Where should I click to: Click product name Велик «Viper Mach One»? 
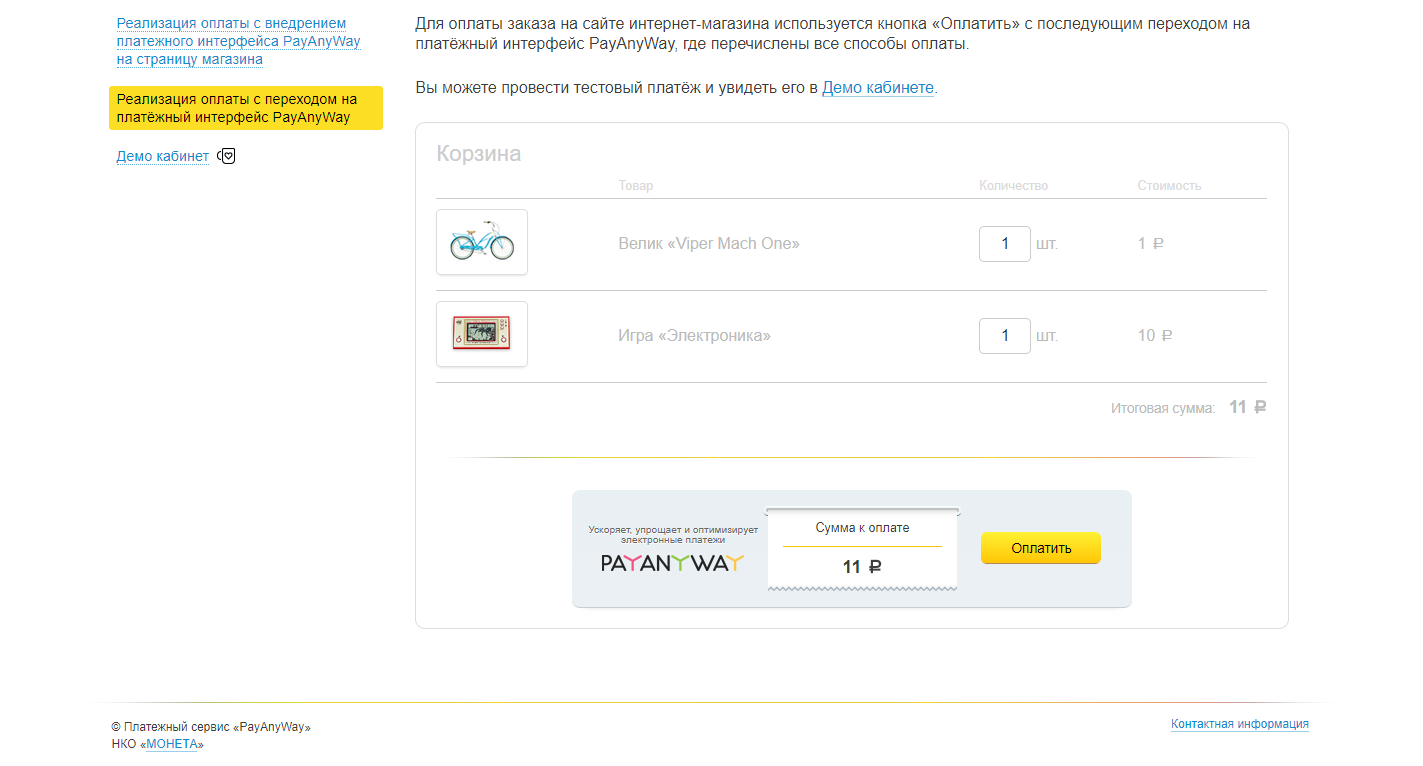tap(709, 244)
